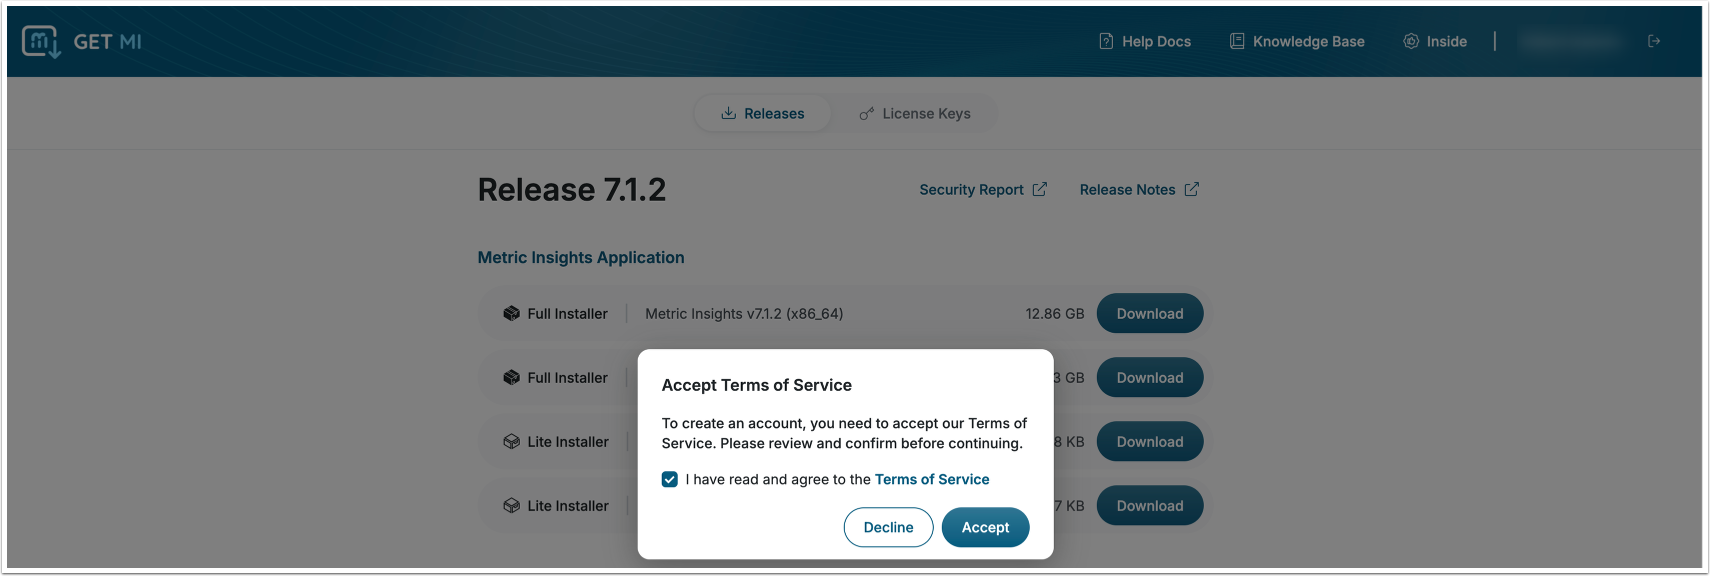Viewport: 1710px width, 576px height.
Task: Open the Help Docs link
Action: tap(1145, 41)
